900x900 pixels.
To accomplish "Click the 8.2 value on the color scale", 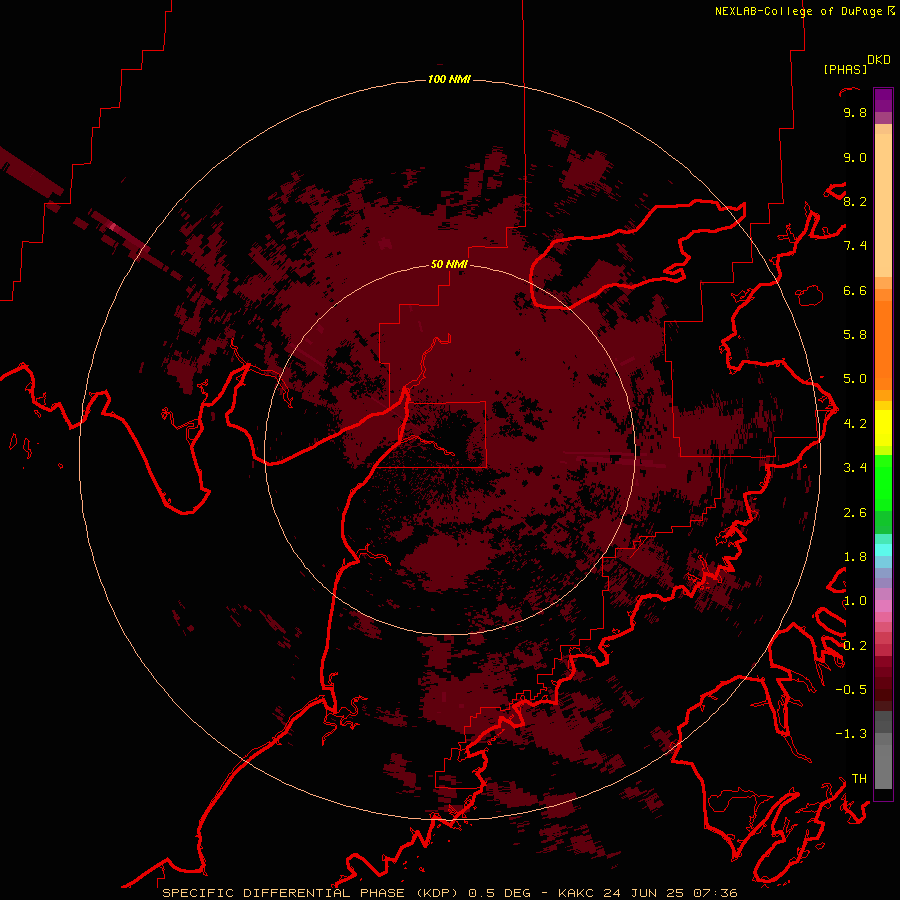I will [x=855, y=201].
